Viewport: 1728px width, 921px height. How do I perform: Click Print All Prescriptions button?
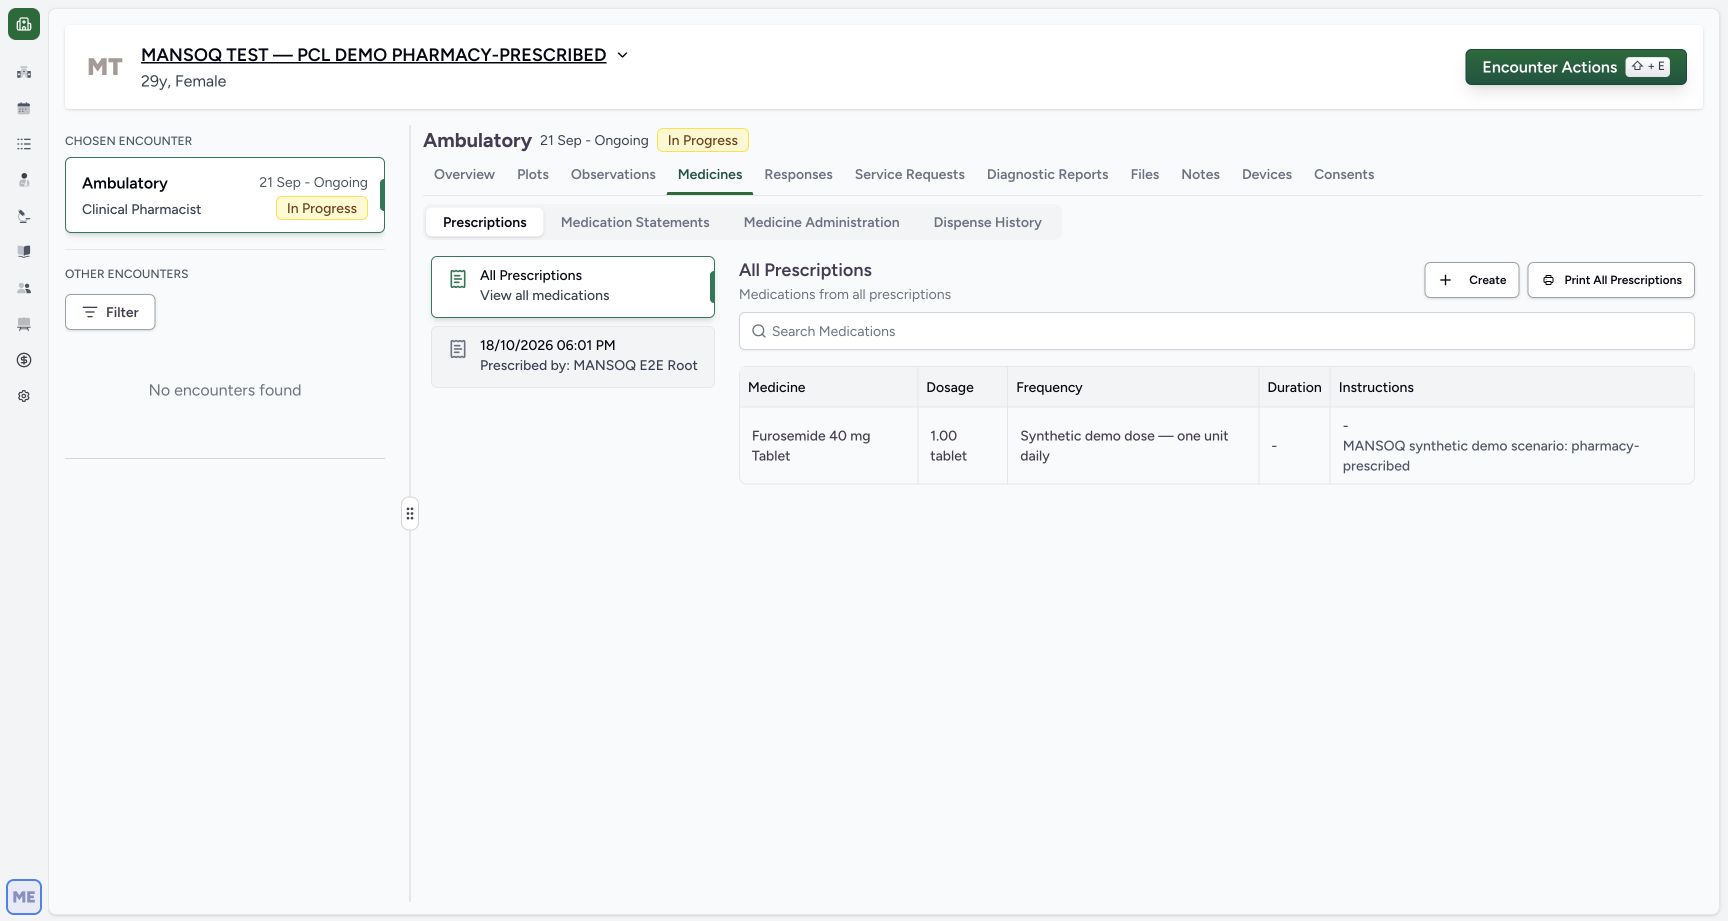pyautogui.click(x=1611, y=280)
